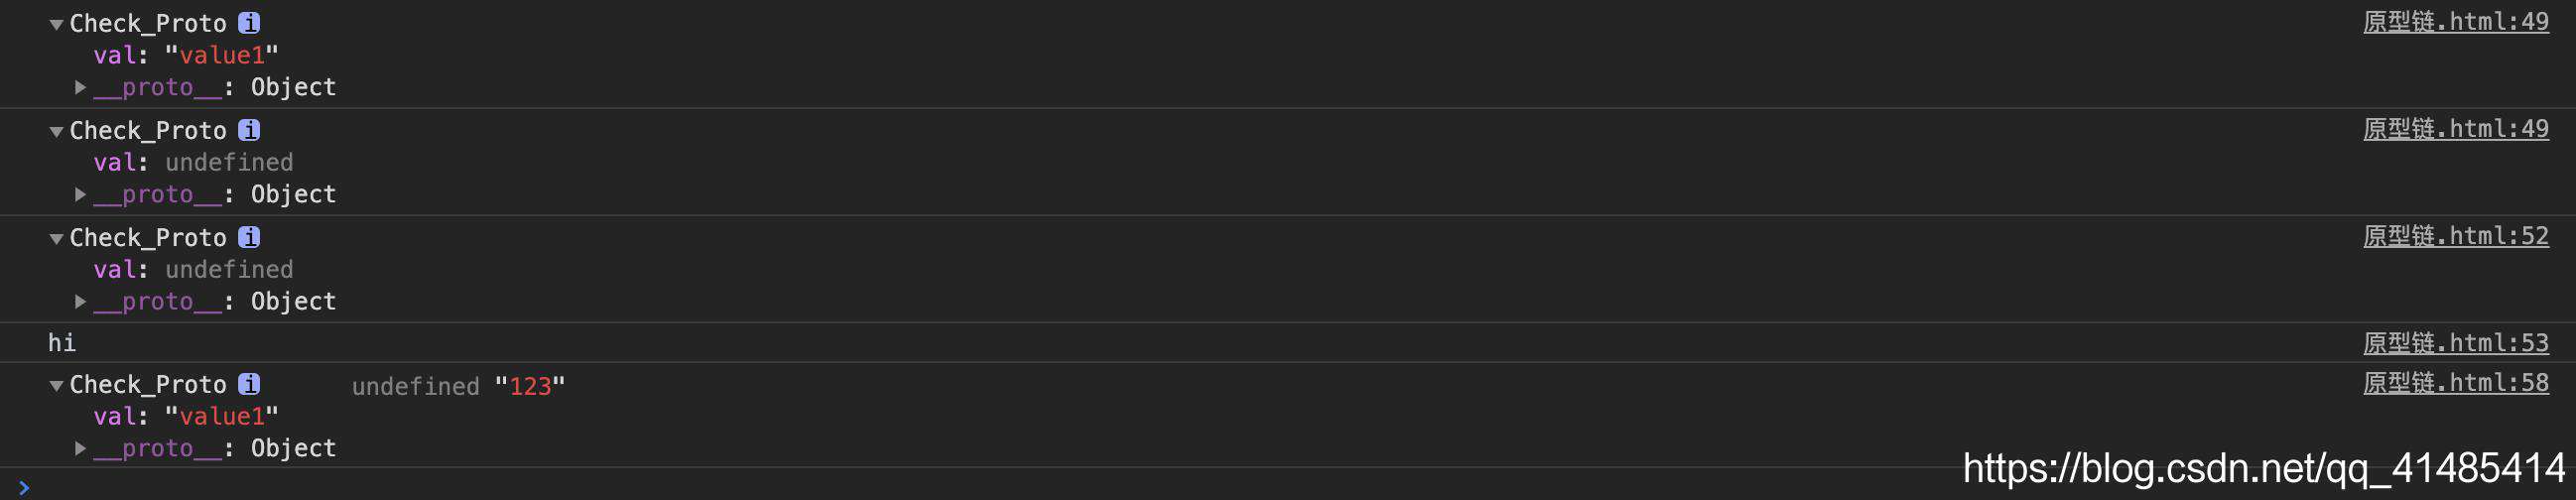Expand __proto__ under last Check_Proto

81,448
